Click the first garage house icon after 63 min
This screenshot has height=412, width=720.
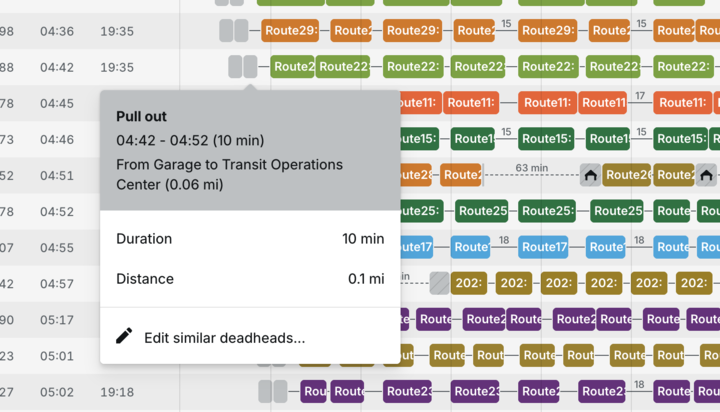tap(591, 175)
